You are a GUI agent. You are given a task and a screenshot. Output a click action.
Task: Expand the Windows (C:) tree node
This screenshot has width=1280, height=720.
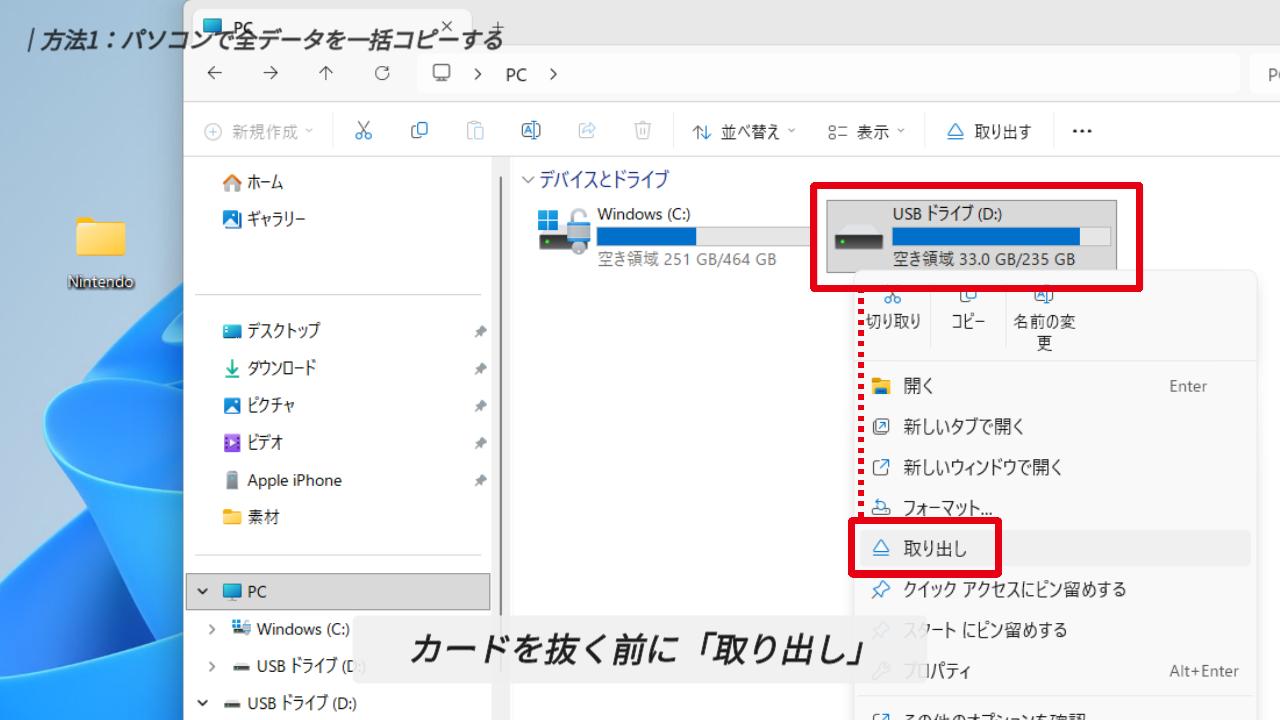point(212,629)
